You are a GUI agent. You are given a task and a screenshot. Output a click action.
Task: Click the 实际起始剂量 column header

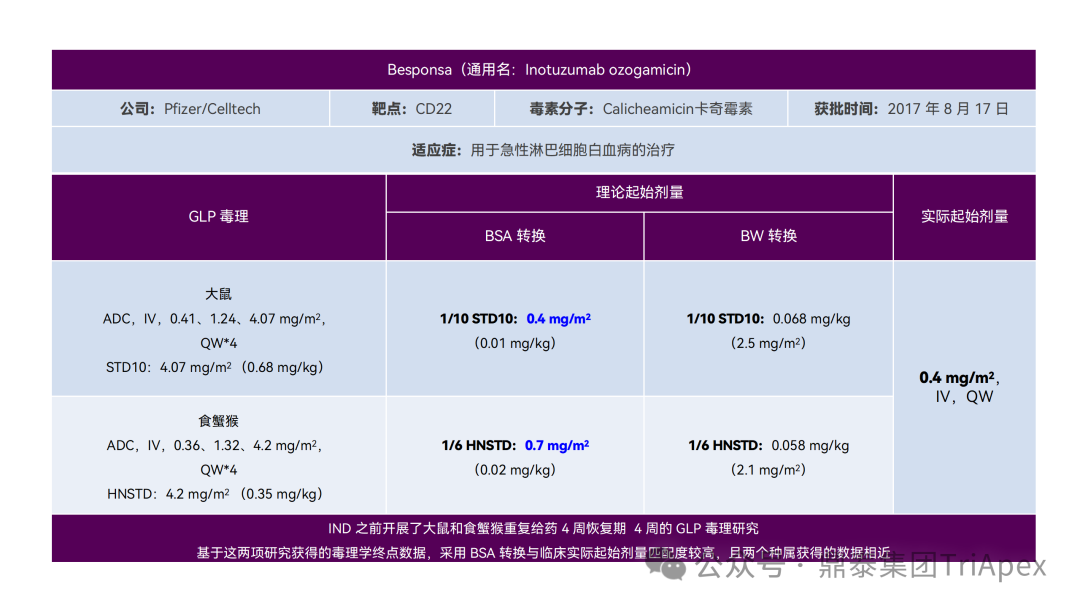(964, 217)
